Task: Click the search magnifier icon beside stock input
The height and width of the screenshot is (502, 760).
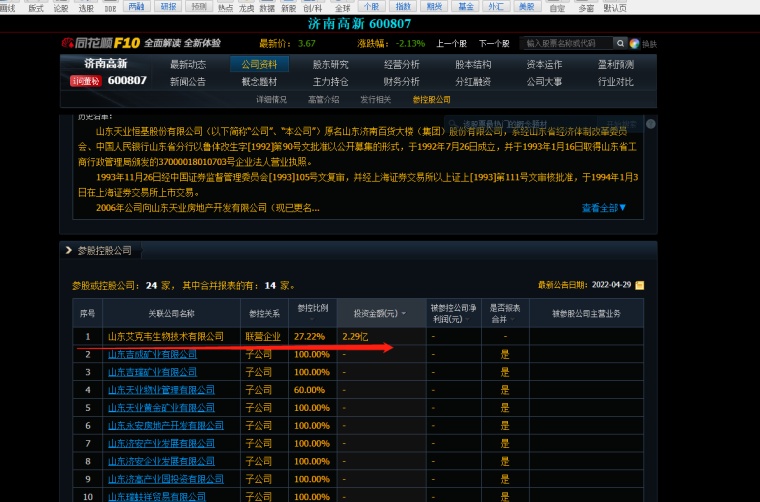Action: 620,43
